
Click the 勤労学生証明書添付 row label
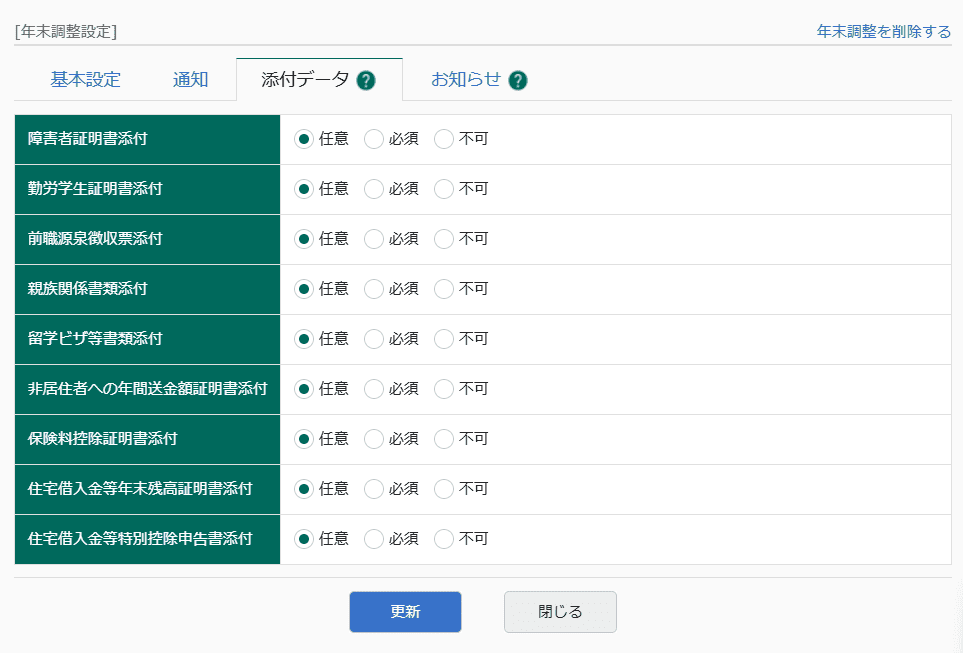pyautogui.click(x=95, y=189)
